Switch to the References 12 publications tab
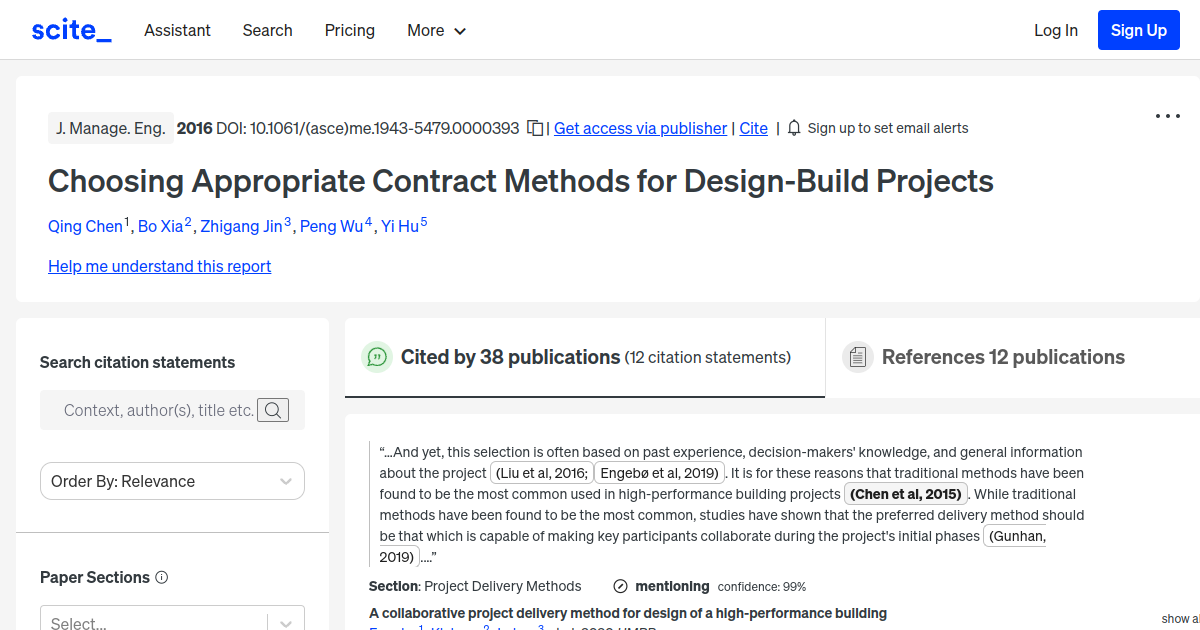This screenshot has height=630, width=1200. 1002,357
